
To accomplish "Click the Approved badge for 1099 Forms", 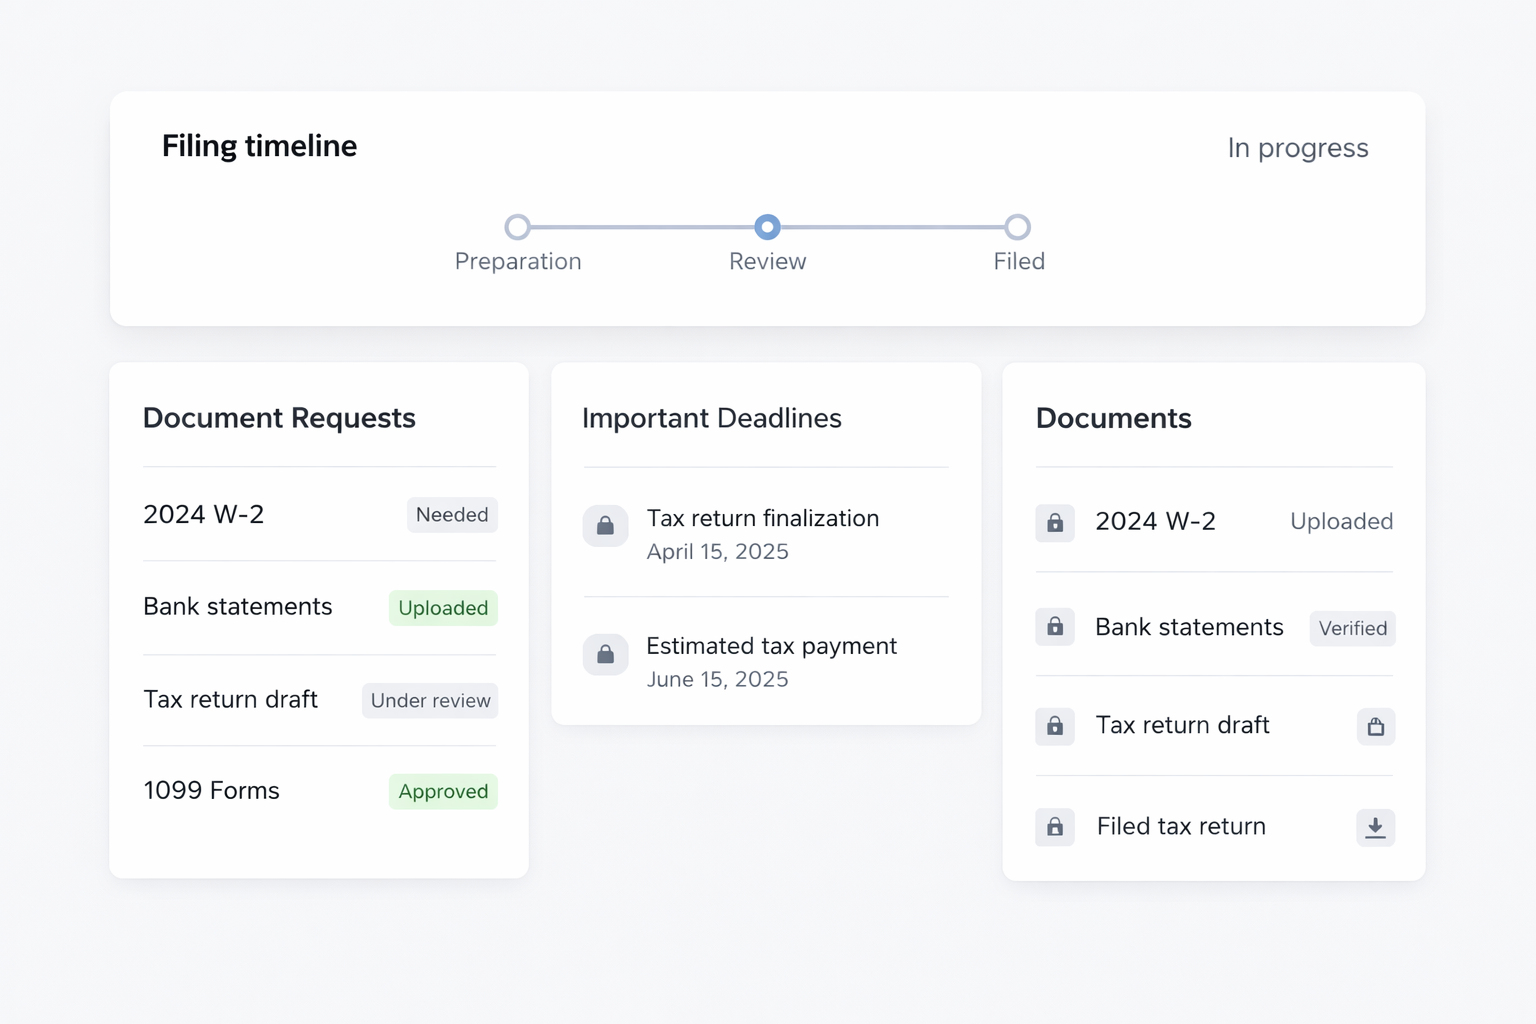I will (443, 792).
